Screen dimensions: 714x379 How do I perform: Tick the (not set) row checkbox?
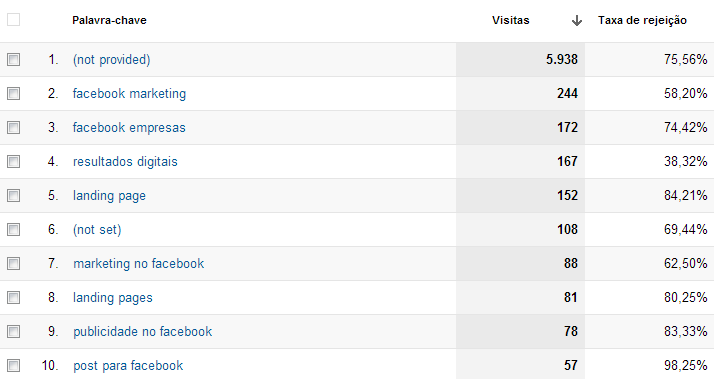pos(14,229)
